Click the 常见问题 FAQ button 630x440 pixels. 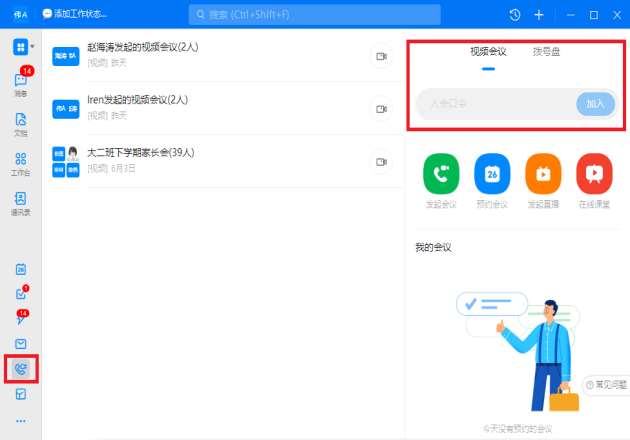point(606,384)
